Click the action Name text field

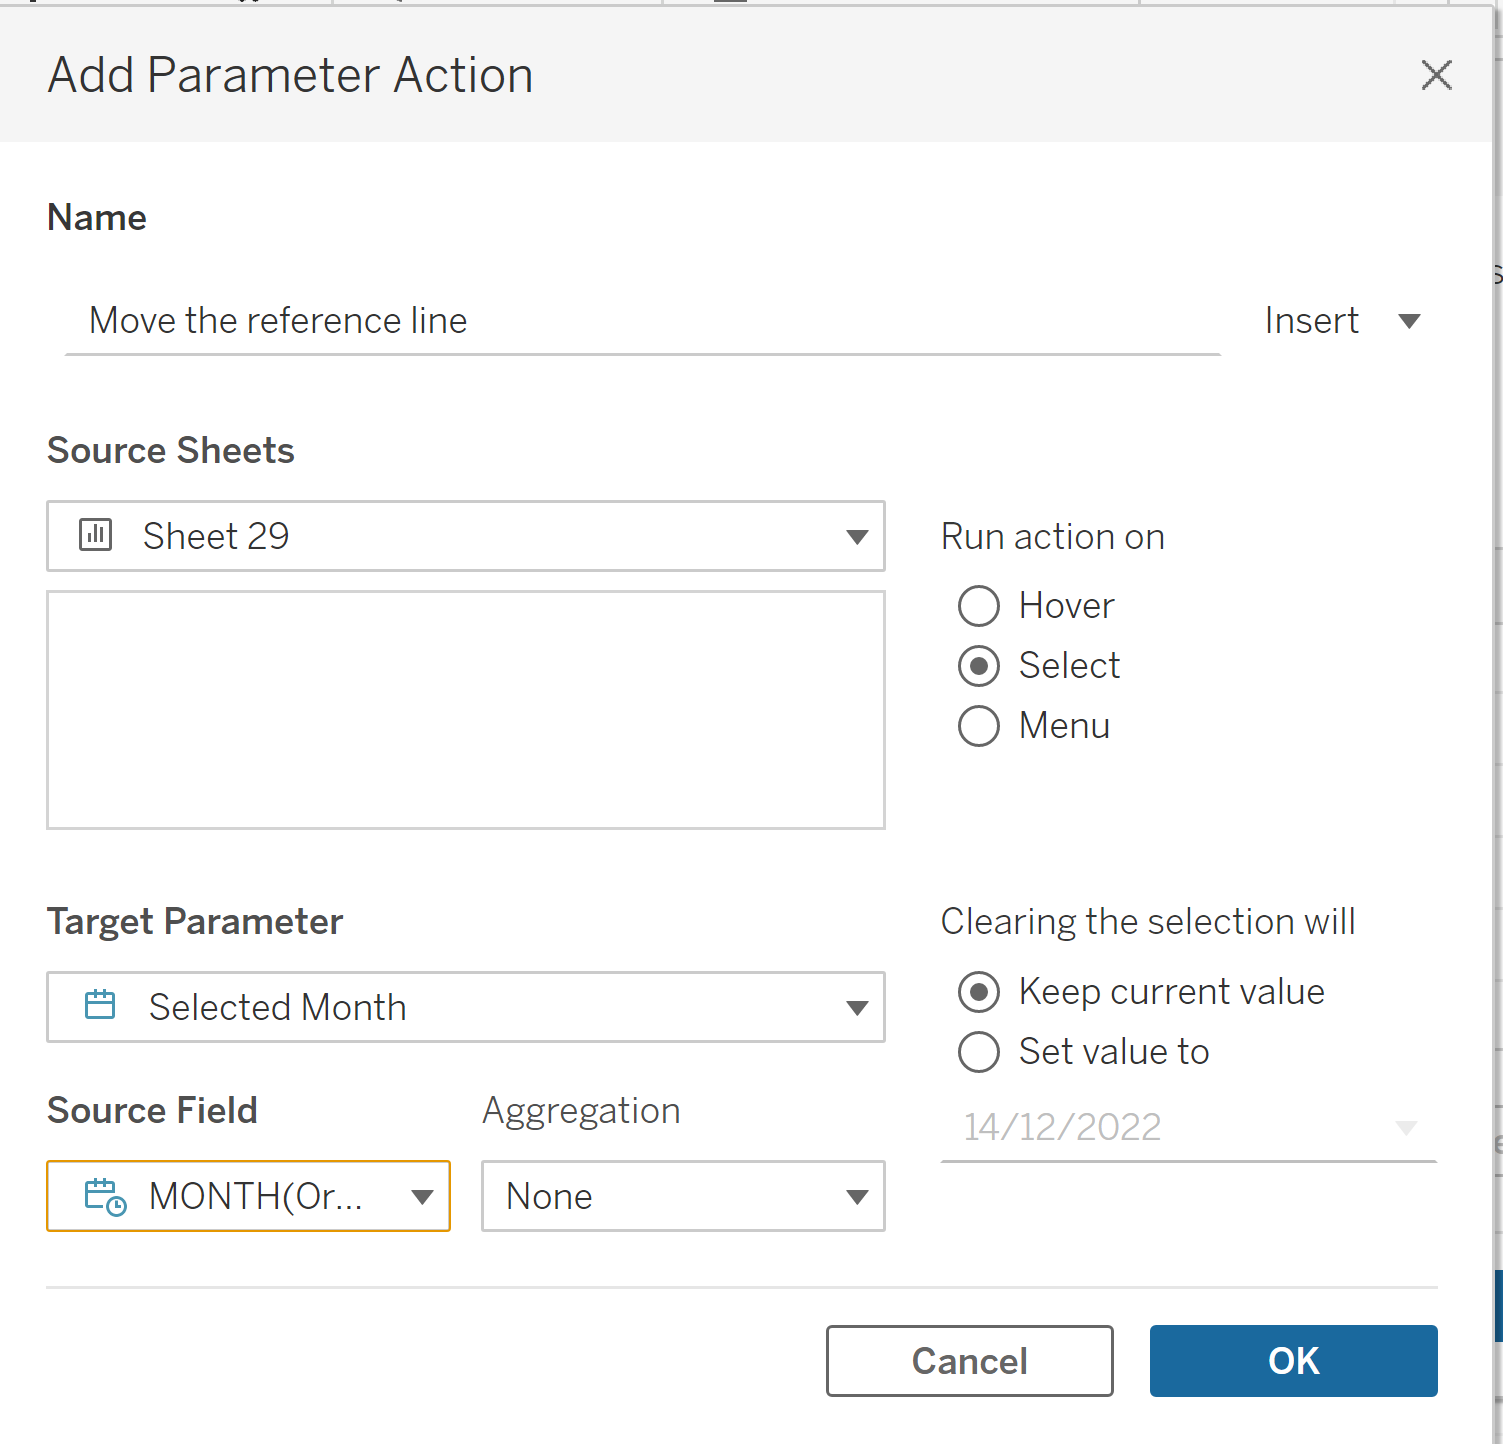(x=642, y=322)
